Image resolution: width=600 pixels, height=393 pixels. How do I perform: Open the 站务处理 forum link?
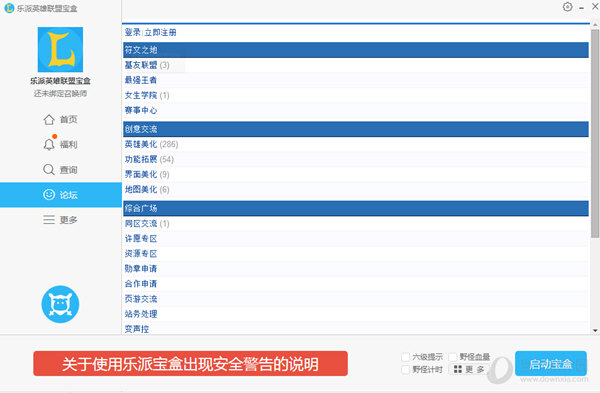pos(141,314)
